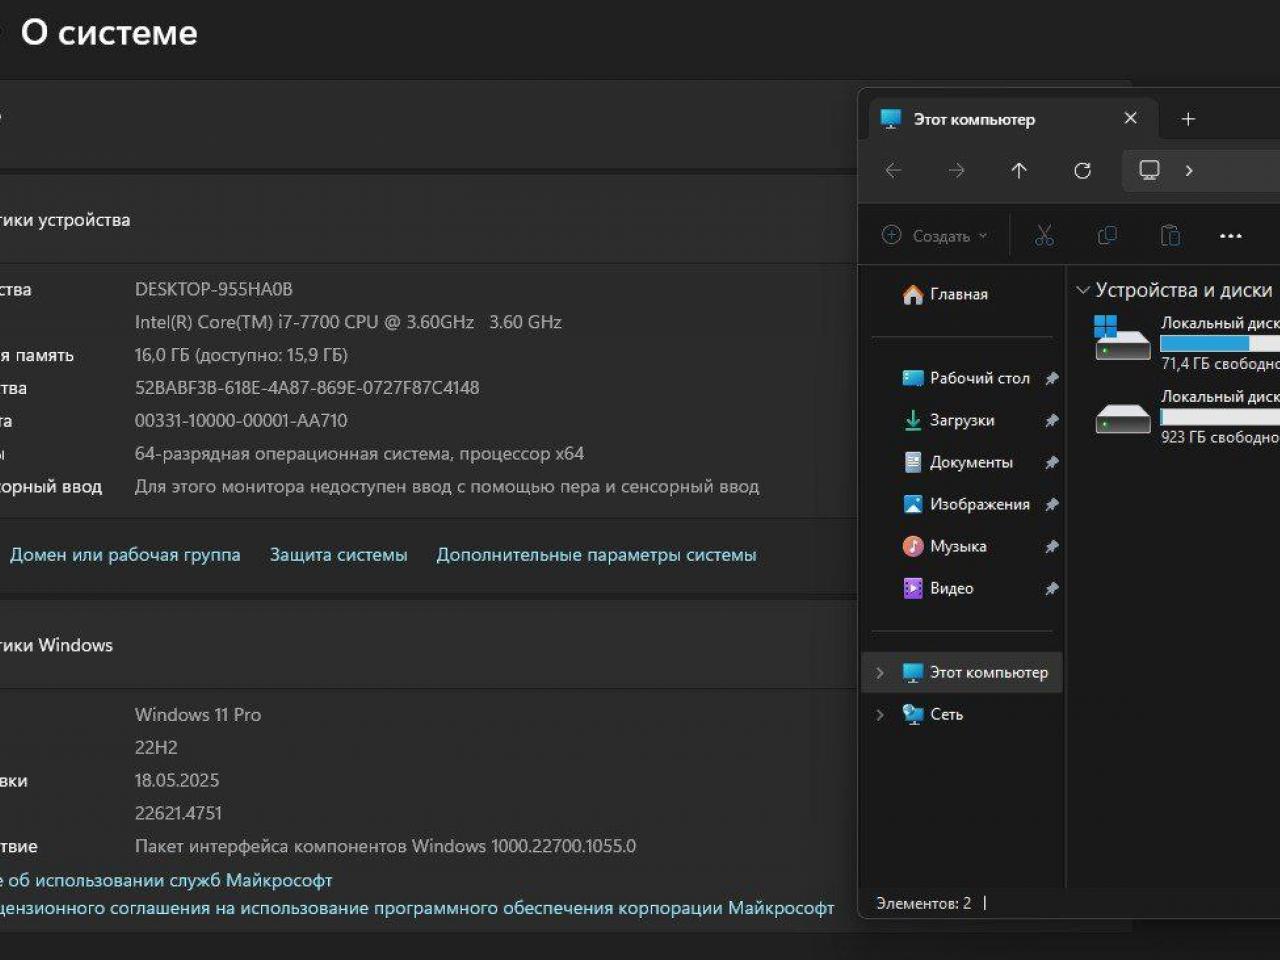Screen dimensions: 1280x960
Task: Click the Windows feature experience pack value
Action: (x=385, y=846)
